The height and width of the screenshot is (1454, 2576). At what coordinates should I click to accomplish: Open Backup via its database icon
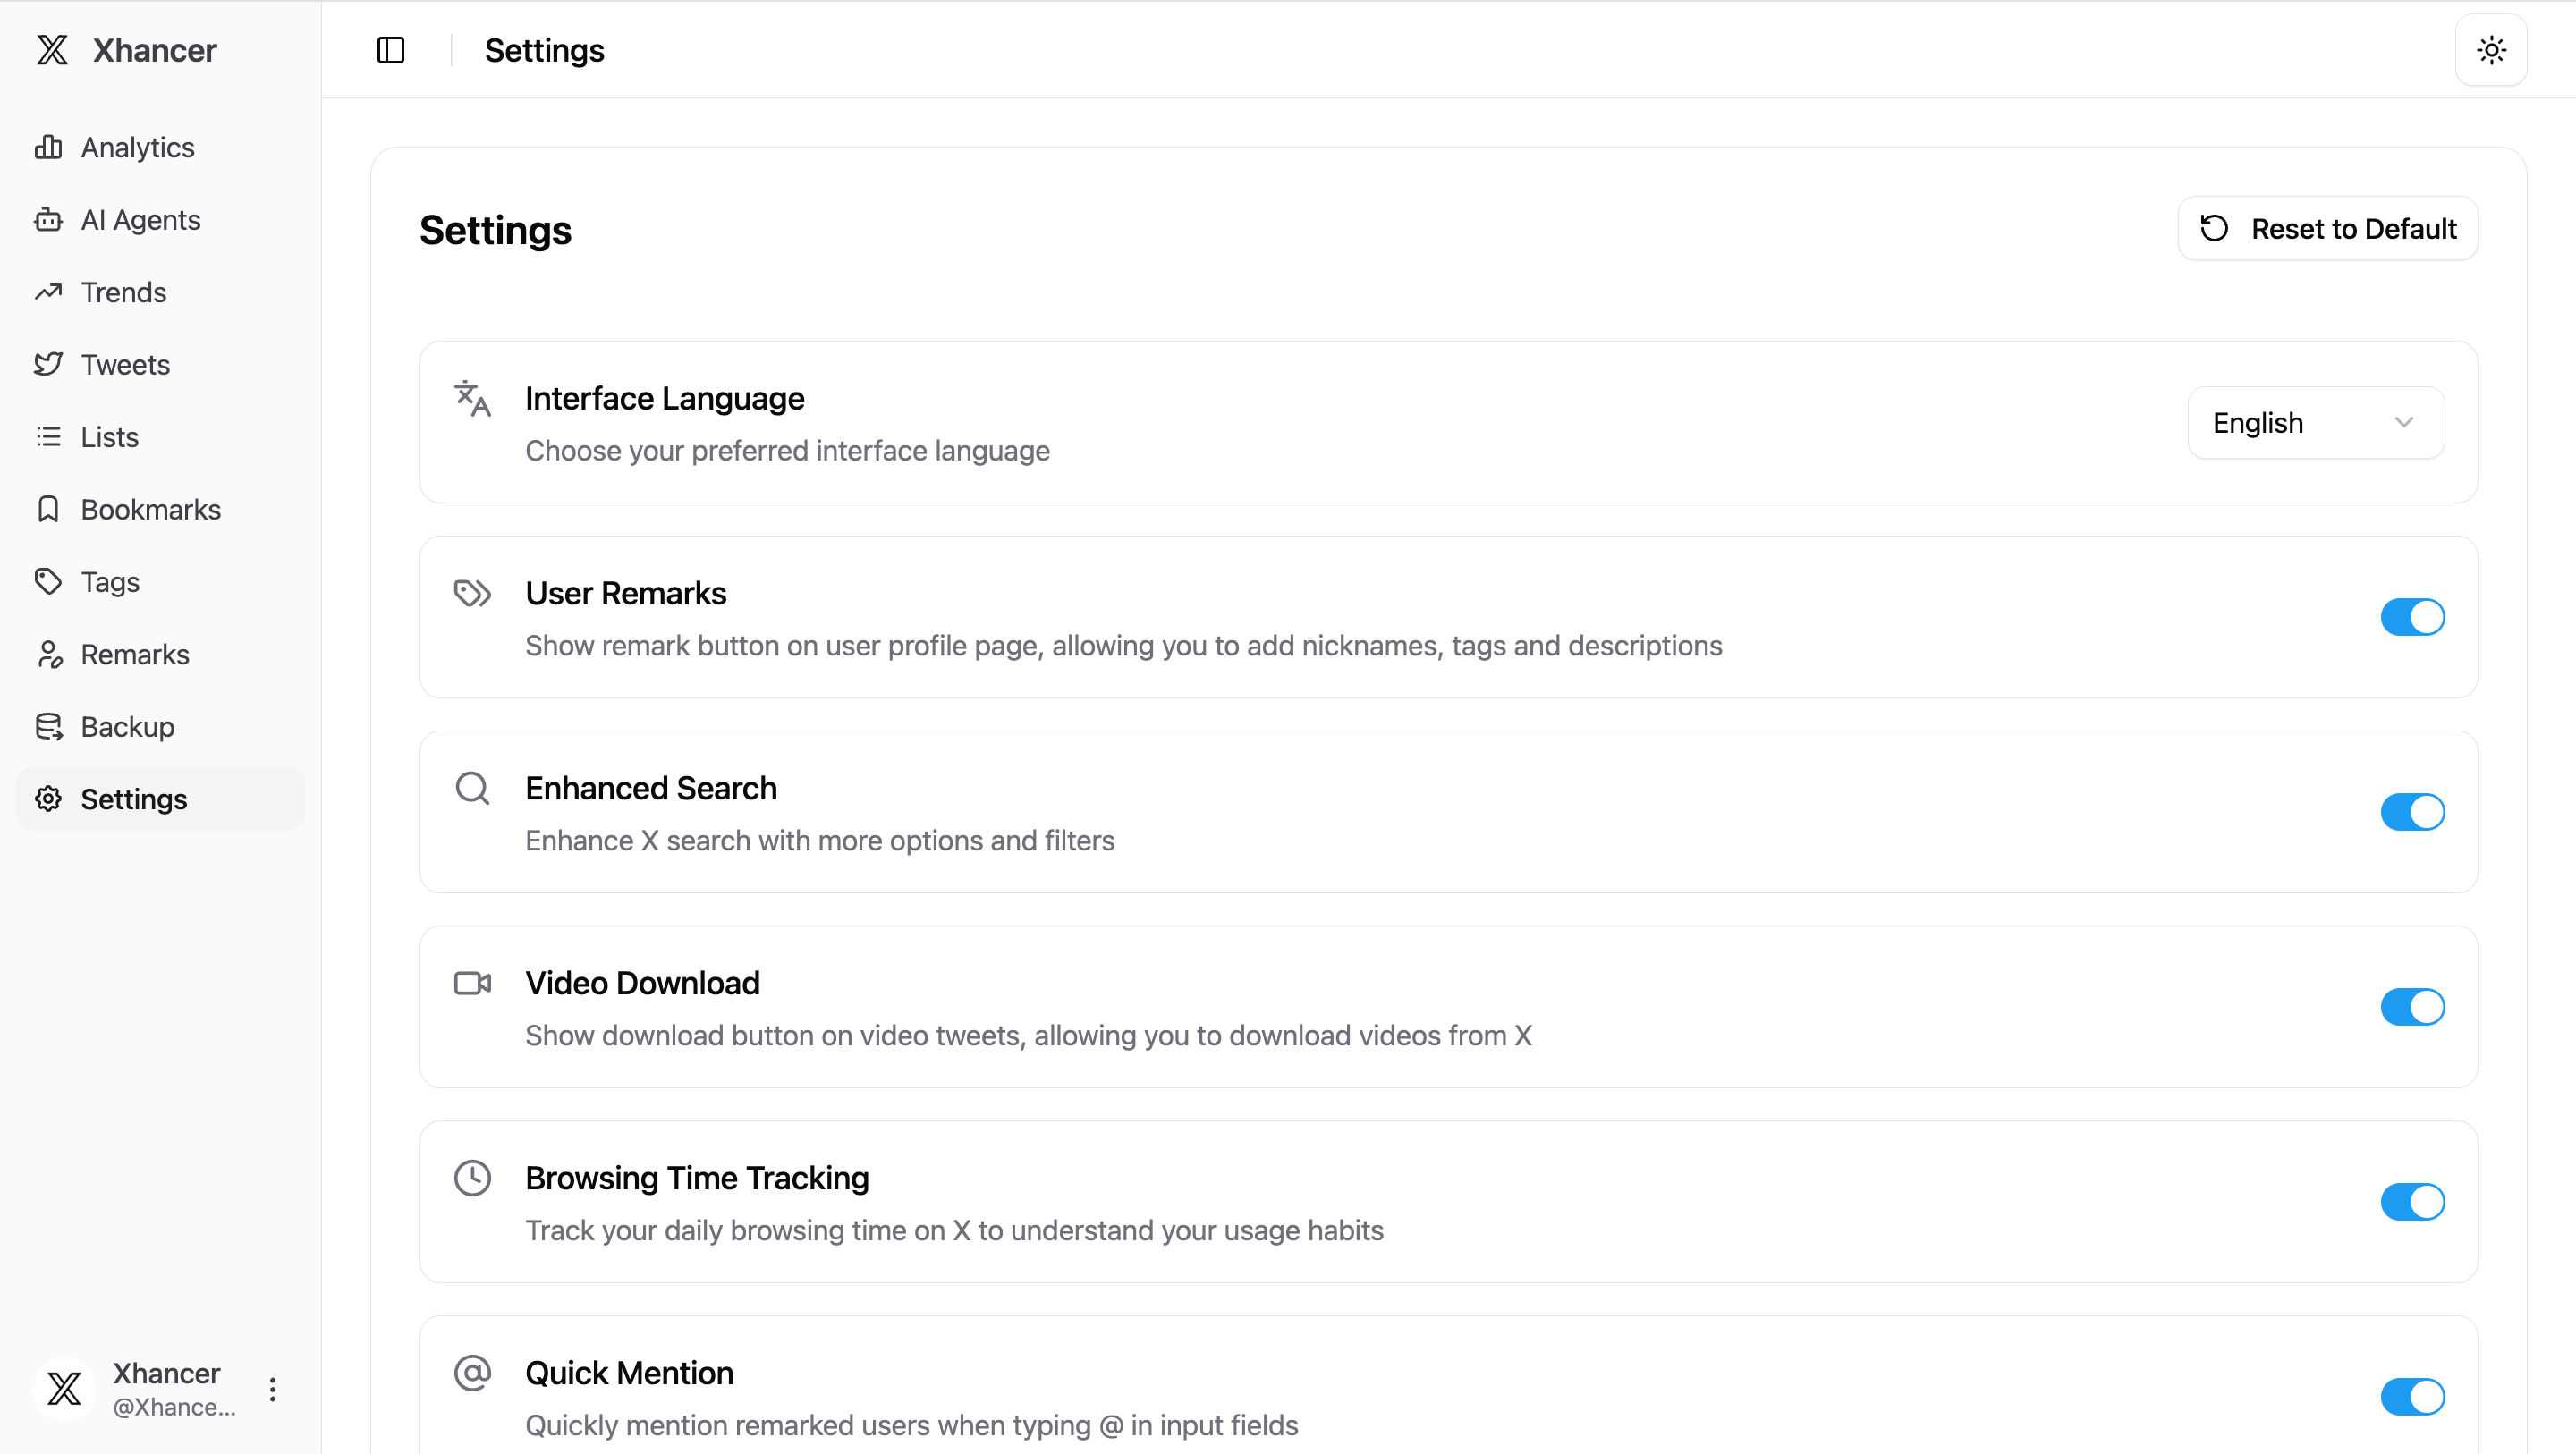coord(48,727)
